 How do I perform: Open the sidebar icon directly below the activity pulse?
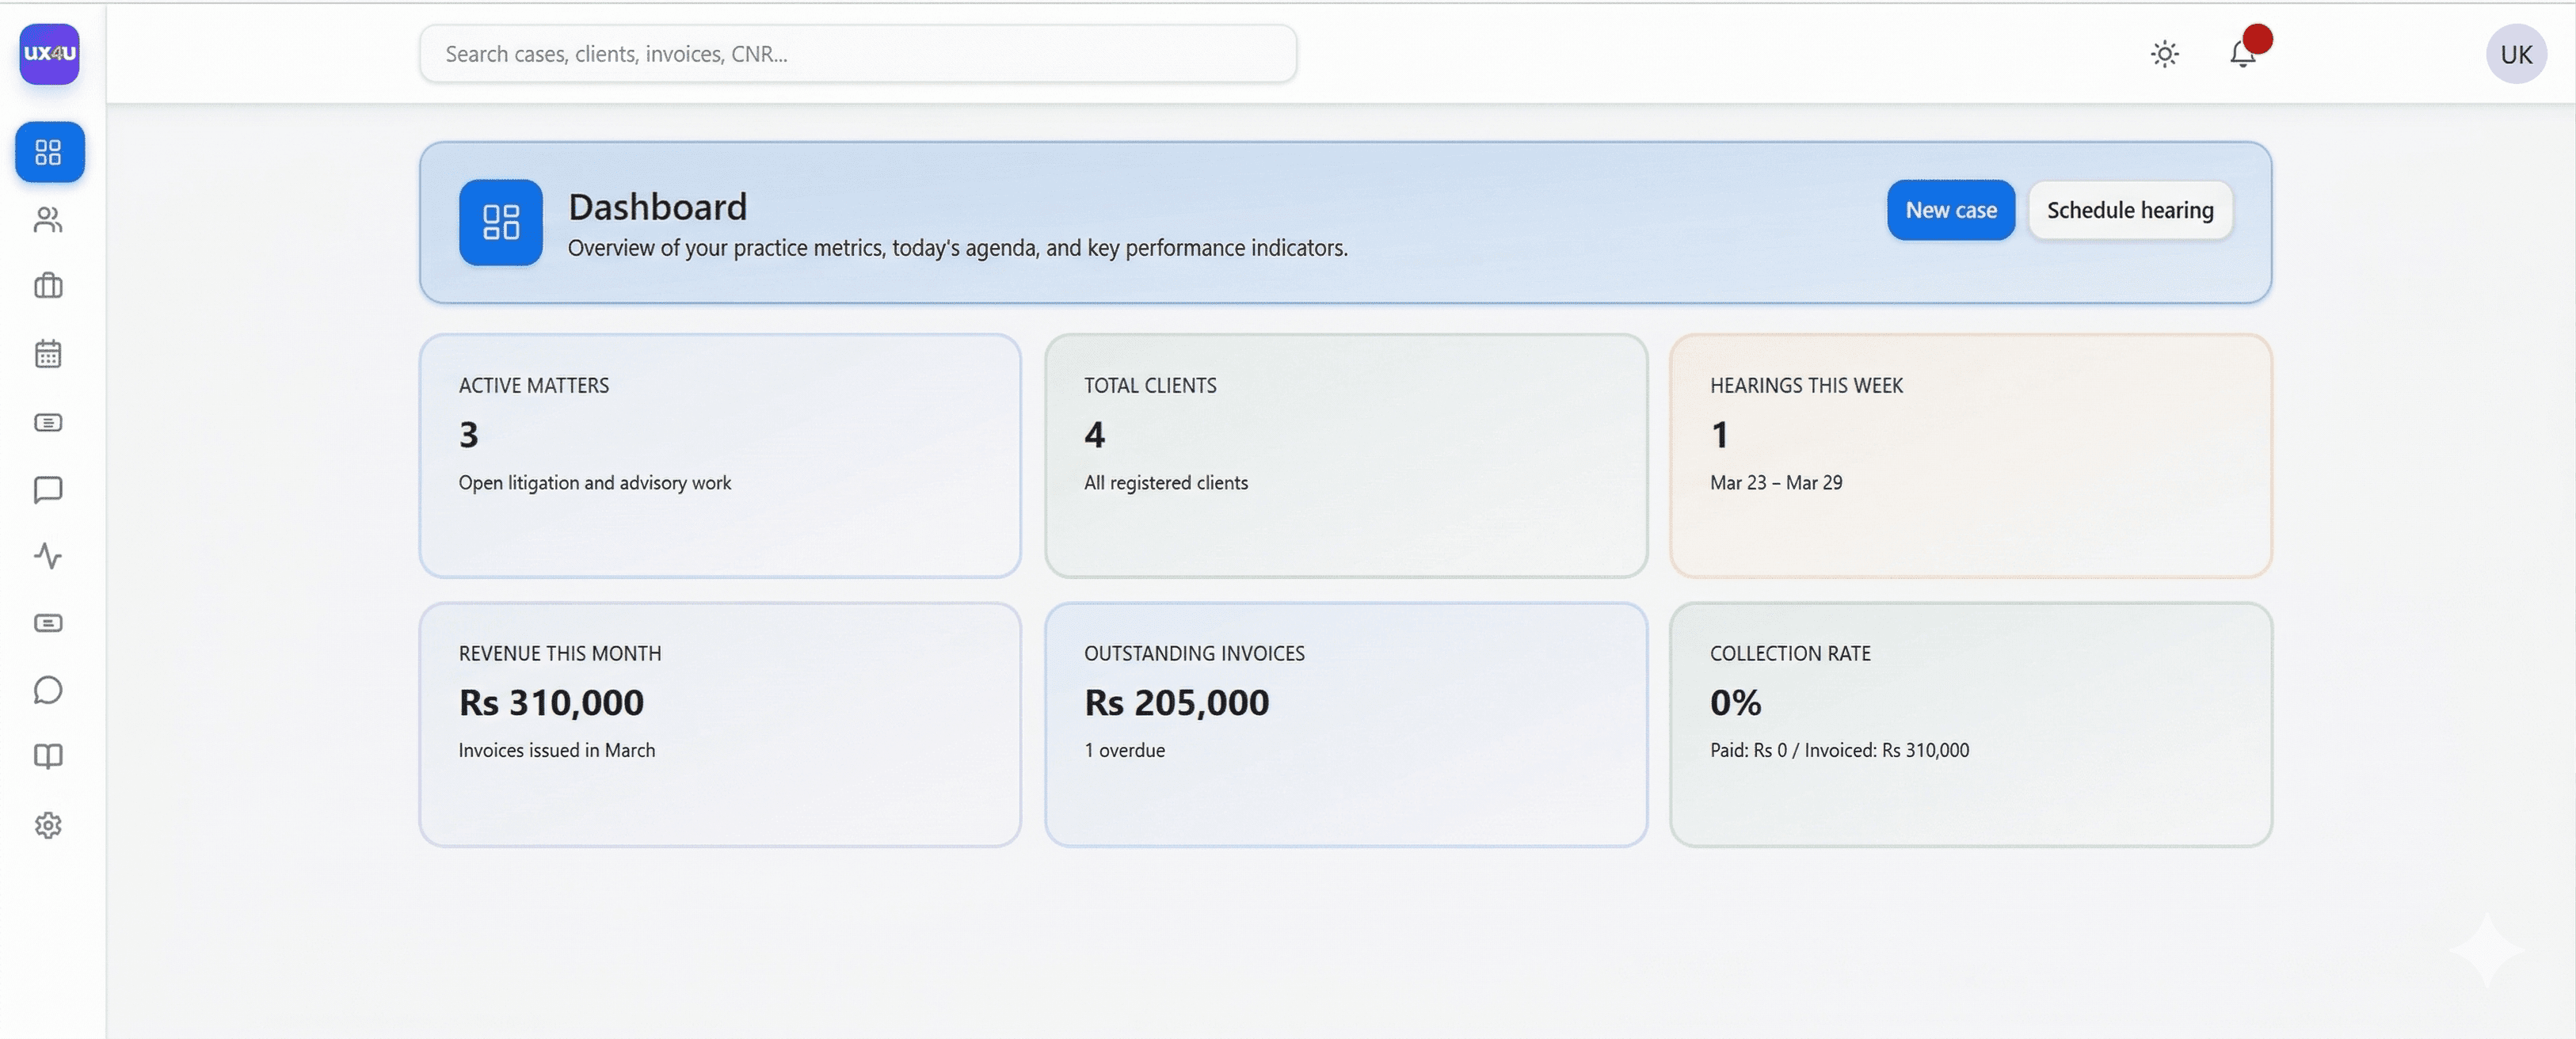tap(48, 623)
